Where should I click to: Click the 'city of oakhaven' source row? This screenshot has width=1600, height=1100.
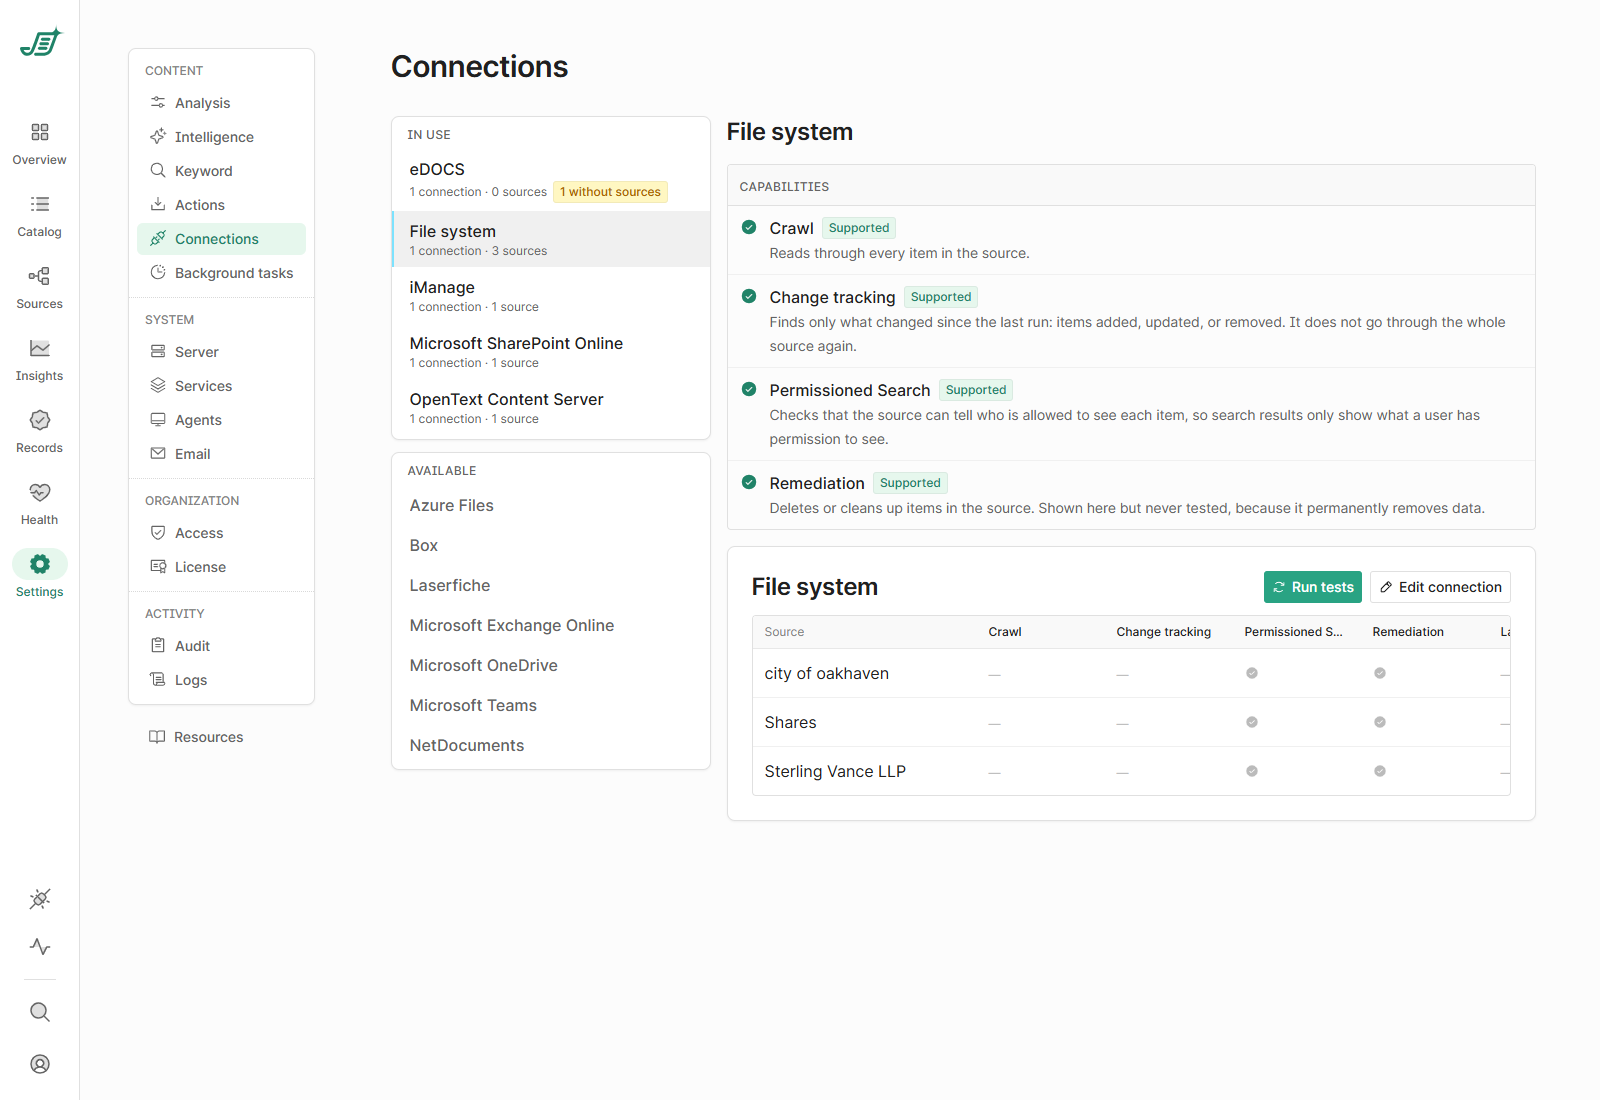pyautogui.click(x=1131, y=673)
